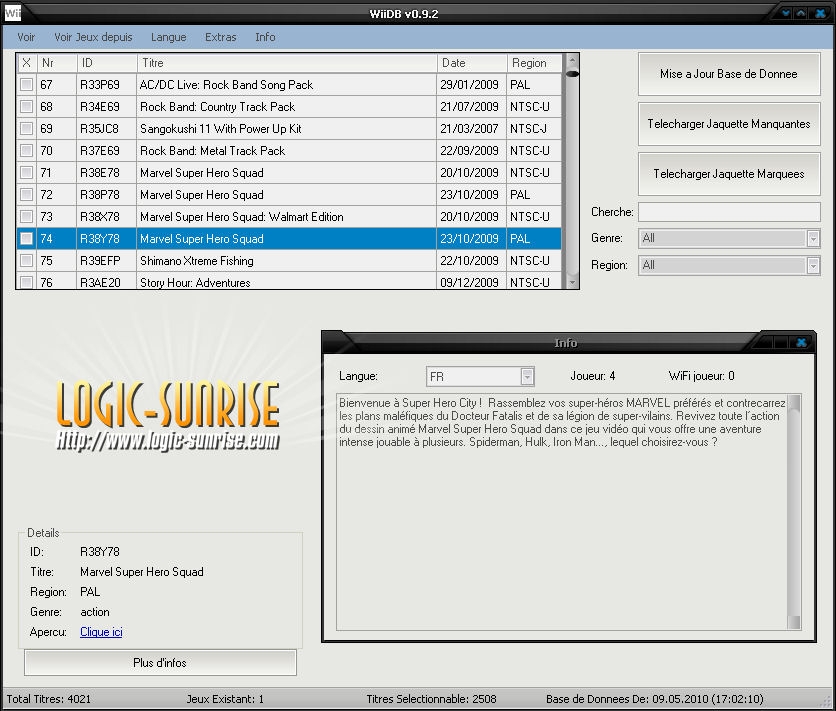Check the Shimano Xtreme Fishing checkbox

[x=26, y=261]
